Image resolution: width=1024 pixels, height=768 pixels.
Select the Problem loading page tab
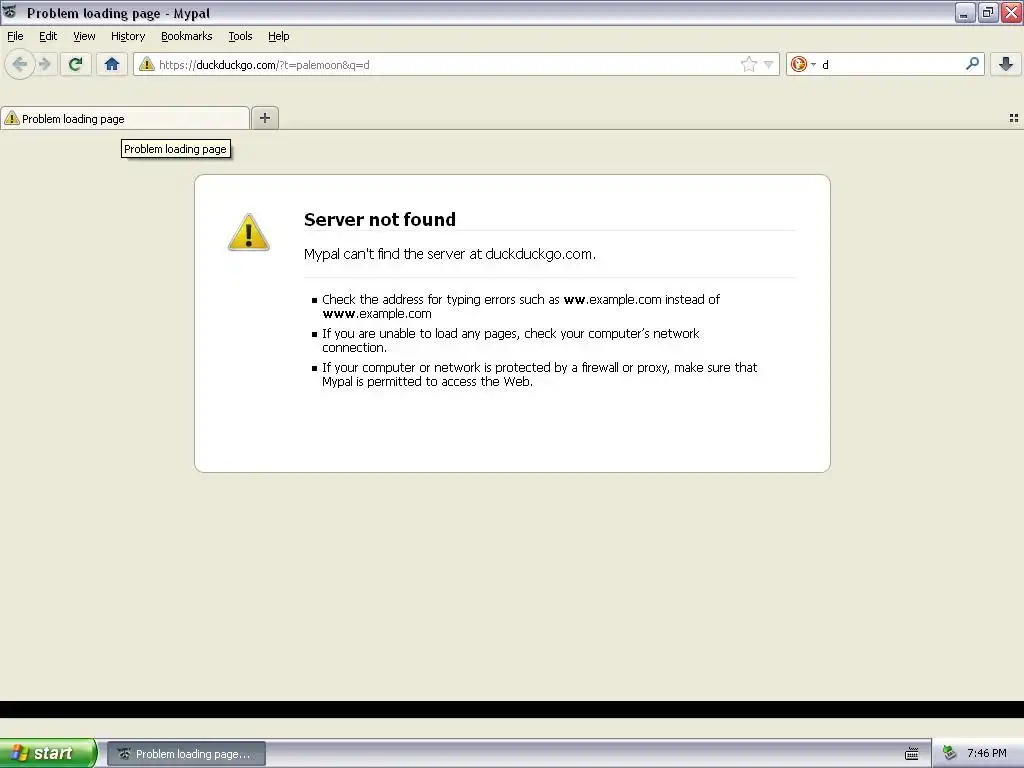[125, 118]
